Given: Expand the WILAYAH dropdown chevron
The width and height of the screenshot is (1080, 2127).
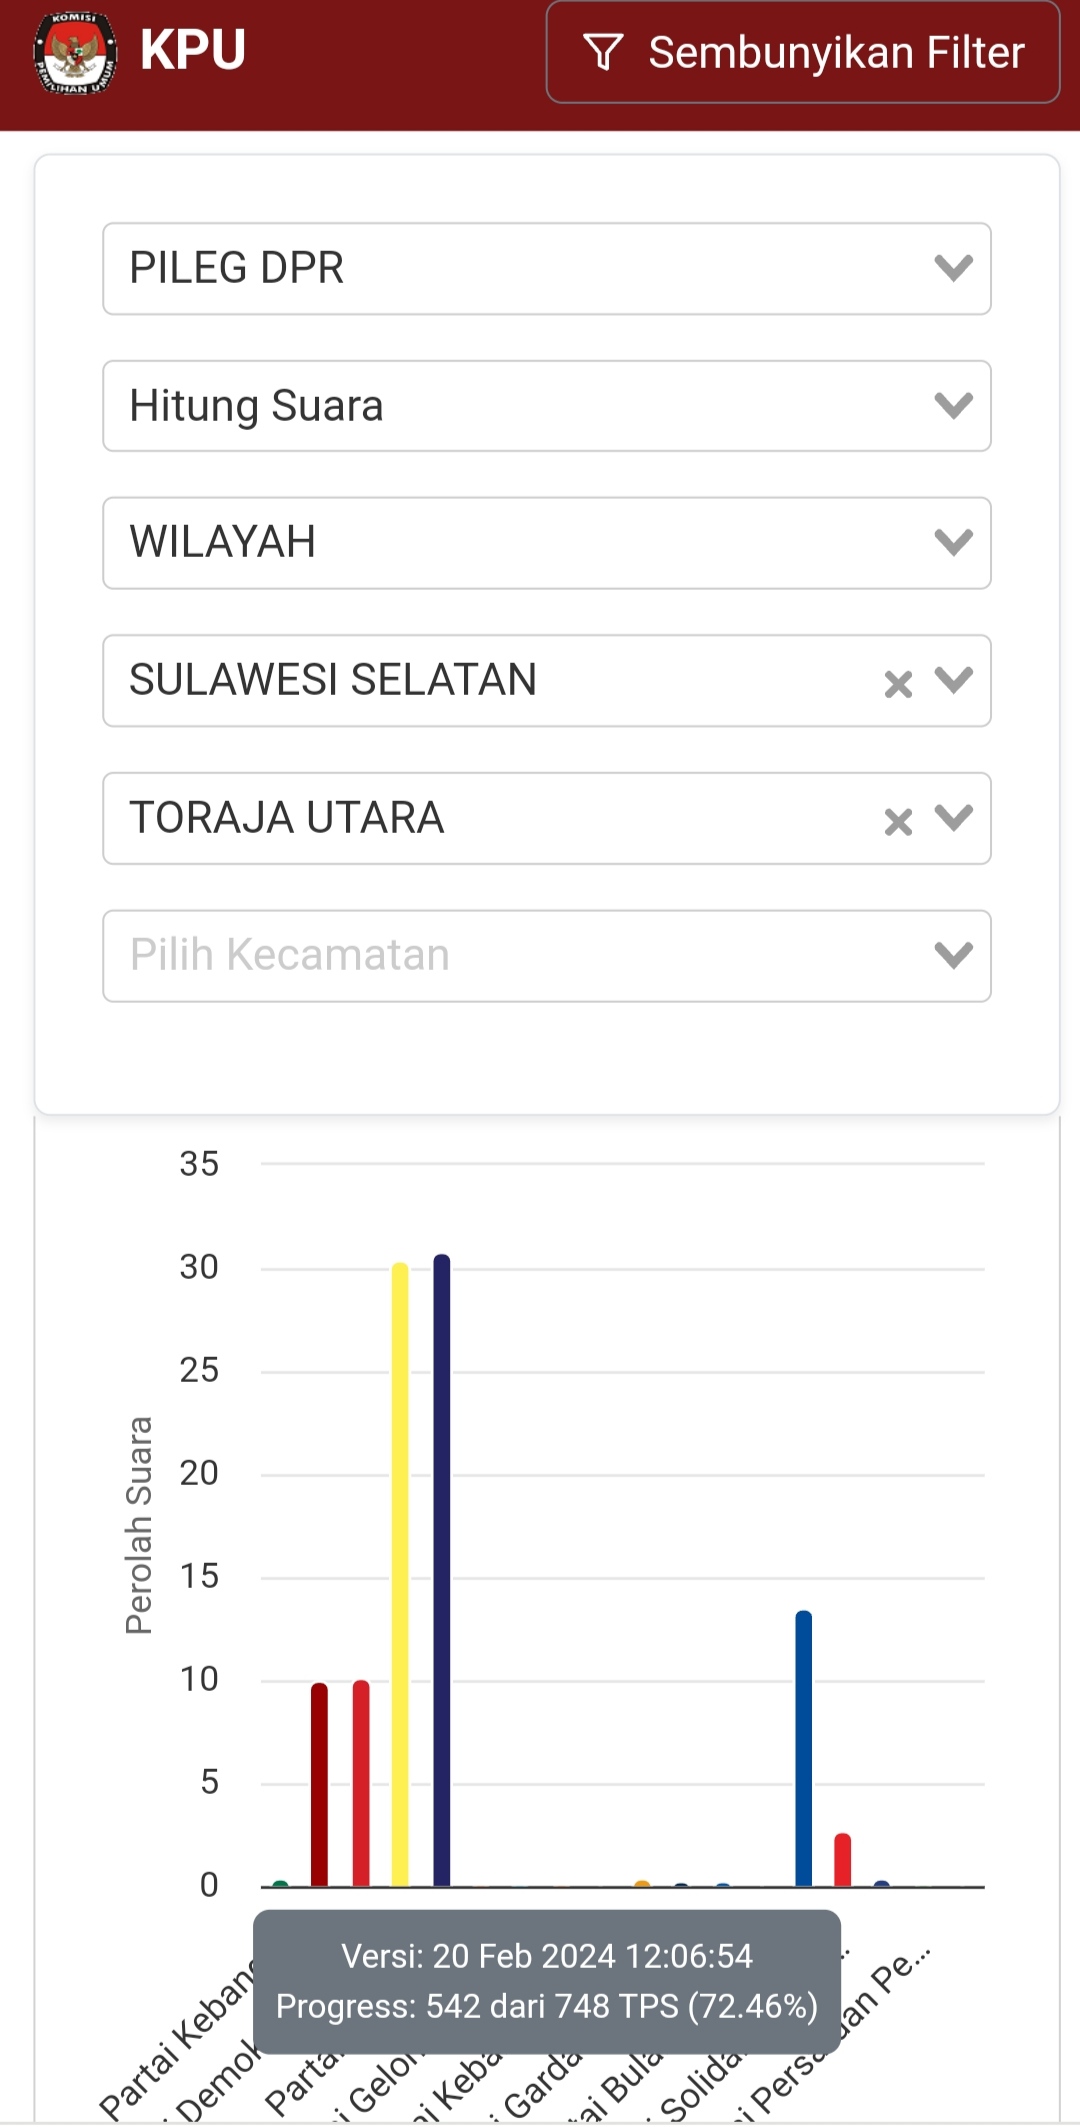Looking at the screenshot, I should pyautogui.click(x=954, y=543).
